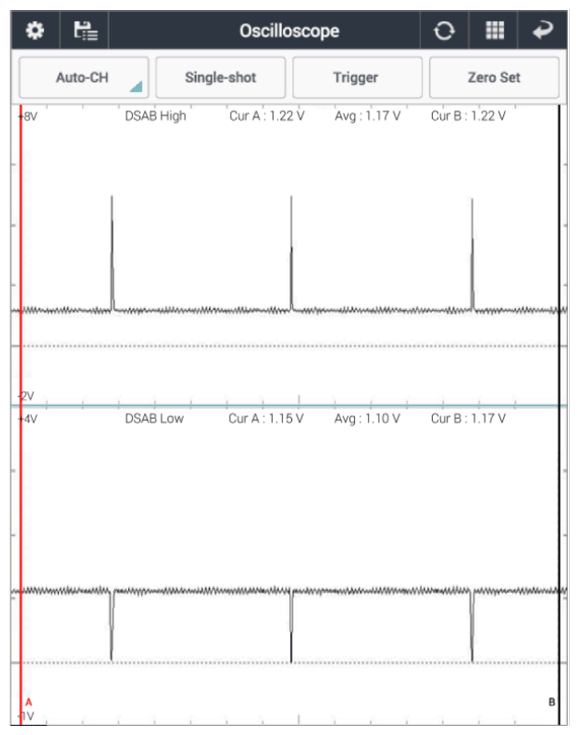Open the settings gear icon
Viewport: 579px width, 735px height.
click(x=35, y=30)
